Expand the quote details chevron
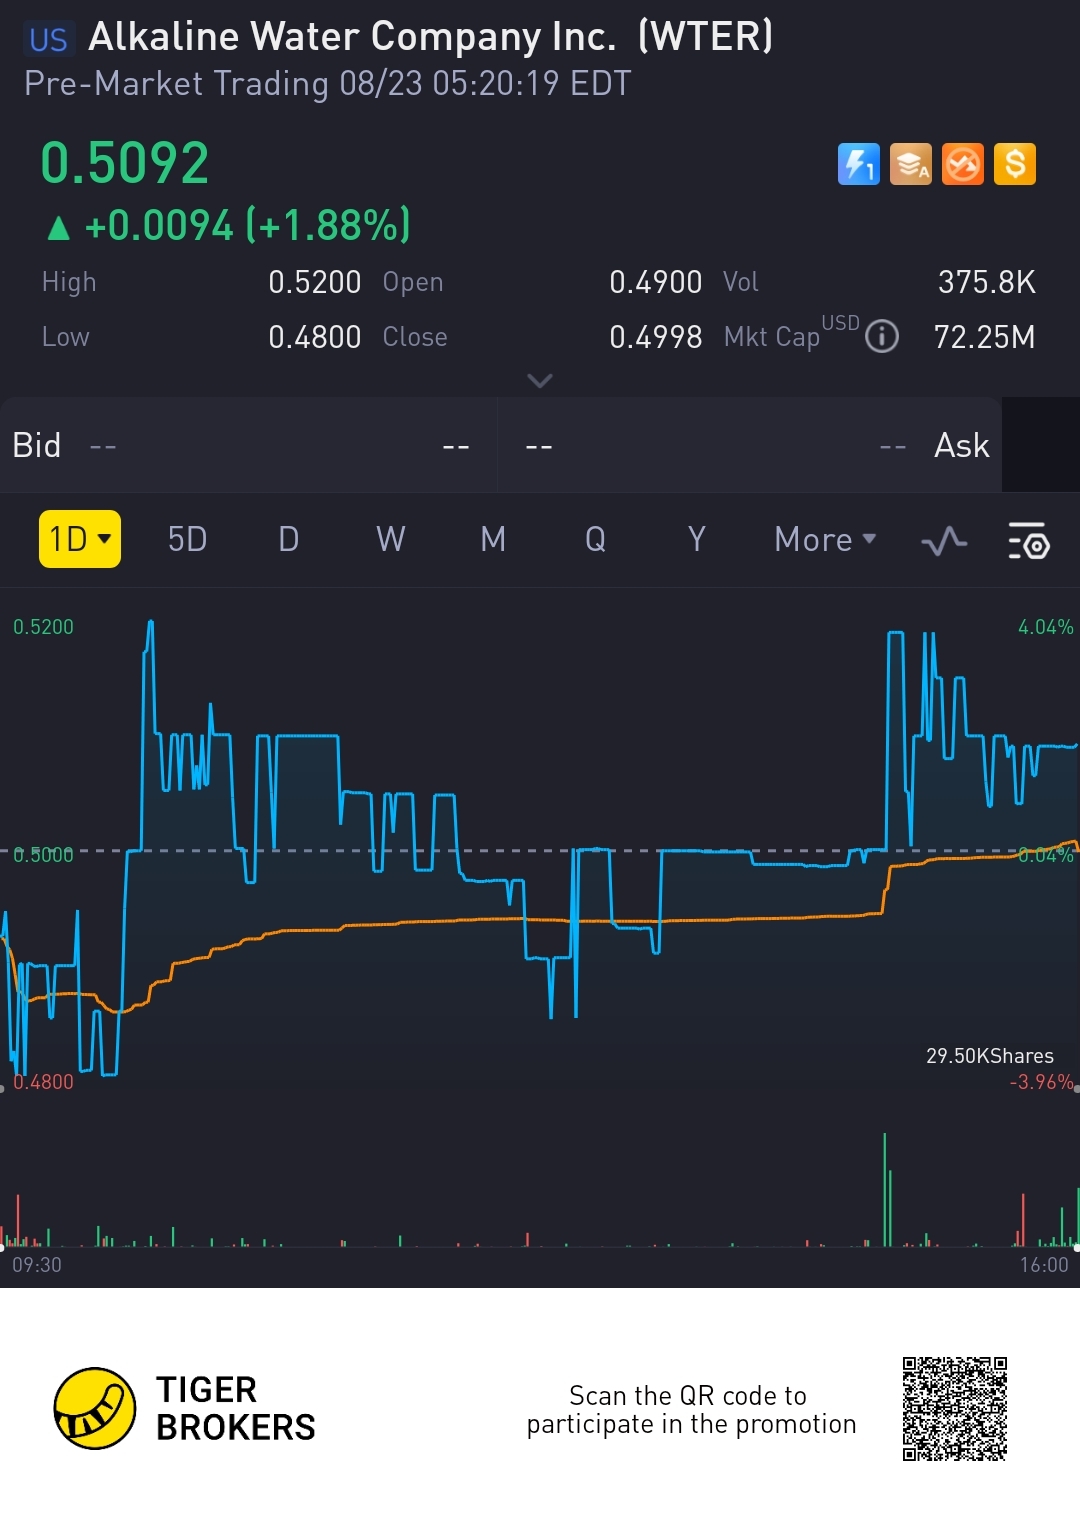The width and height of the screenshot is (1080, 1530). [540, 381]
